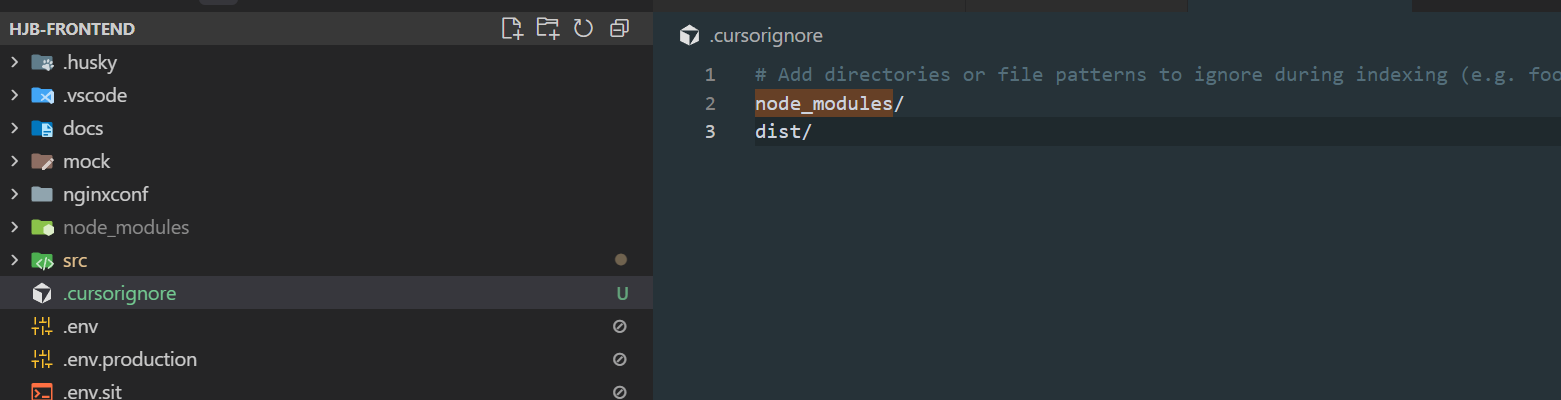Image resolution: width=1561 pixels, height=400 pixels.
Task: Open the docs folder
Action: pos(83,129)
